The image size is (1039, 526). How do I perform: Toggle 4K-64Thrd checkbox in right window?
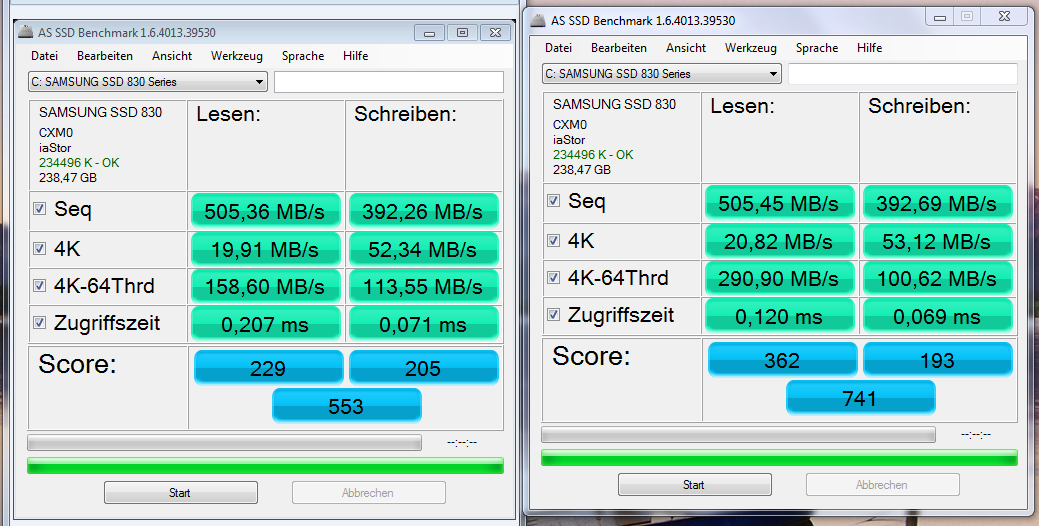(553, 278)
